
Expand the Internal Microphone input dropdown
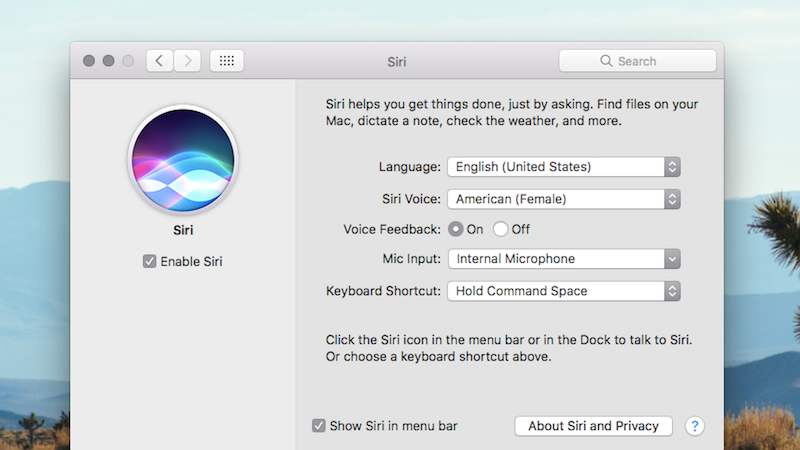[x=564, y=259]
